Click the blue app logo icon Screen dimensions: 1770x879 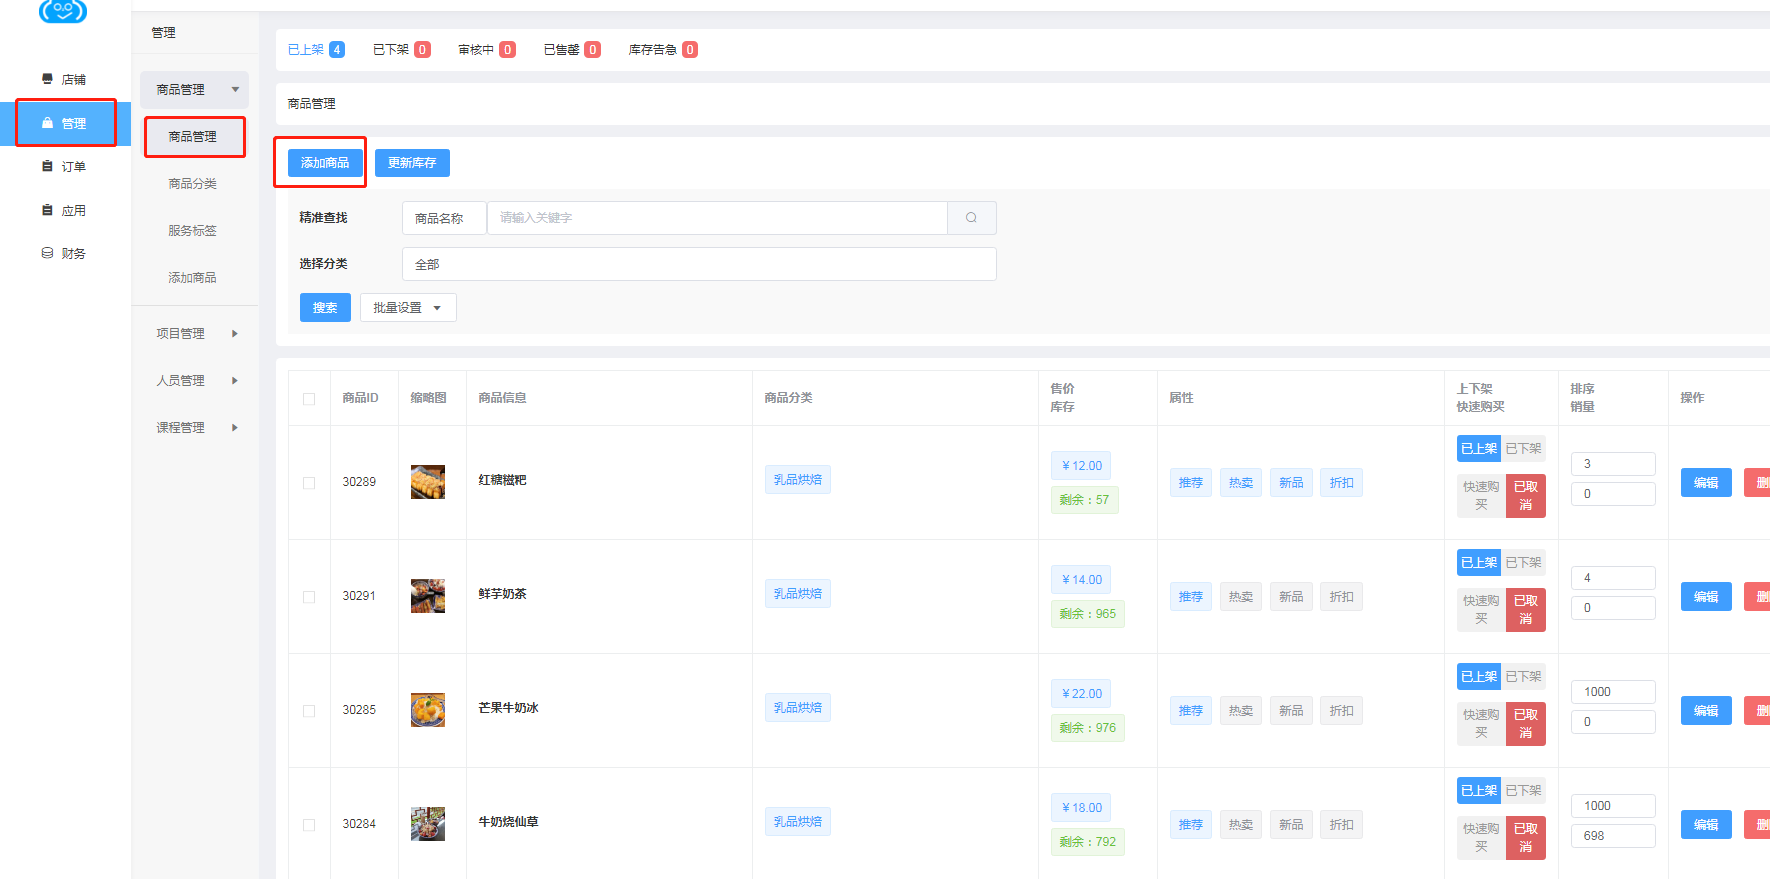[63, 10]
